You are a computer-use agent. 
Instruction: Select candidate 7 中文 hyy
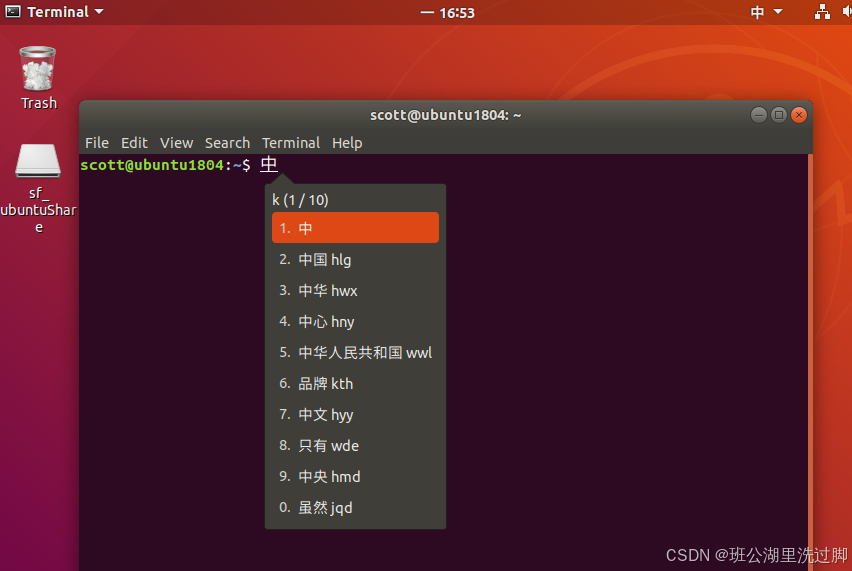pos(355,414)
